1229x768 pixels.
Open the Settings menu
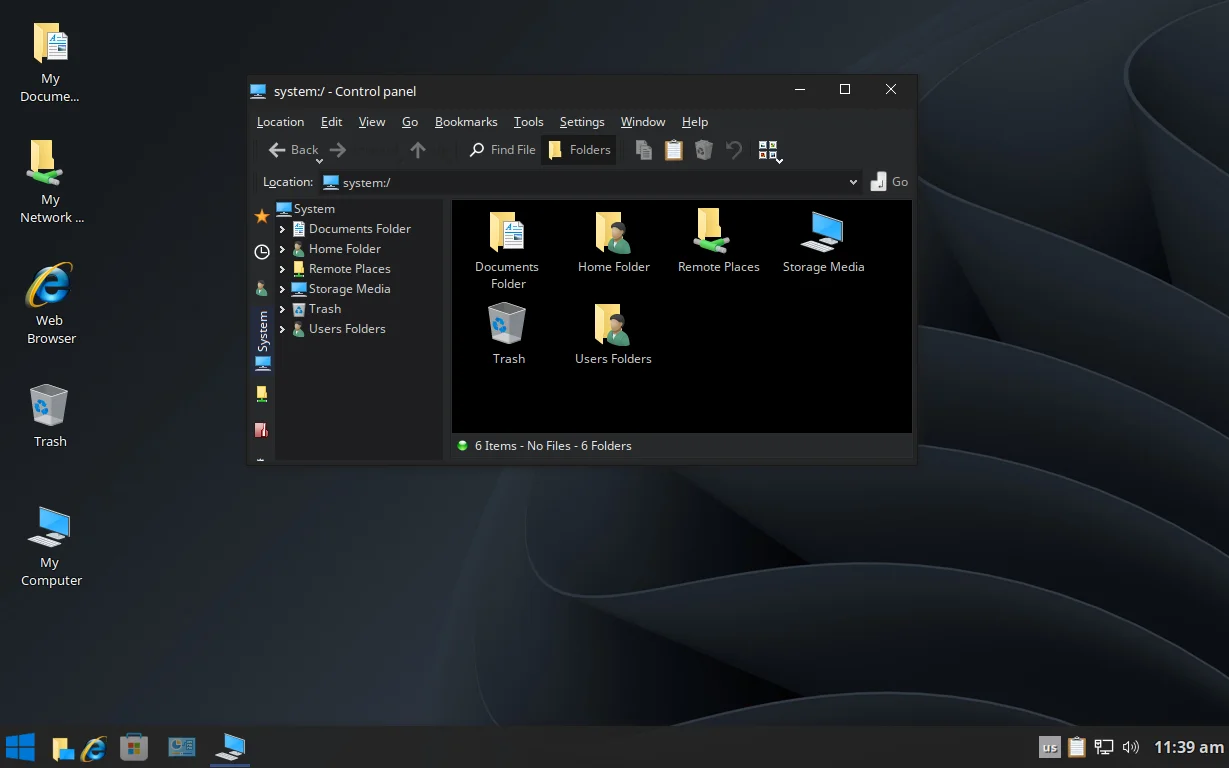coord(581,121)
